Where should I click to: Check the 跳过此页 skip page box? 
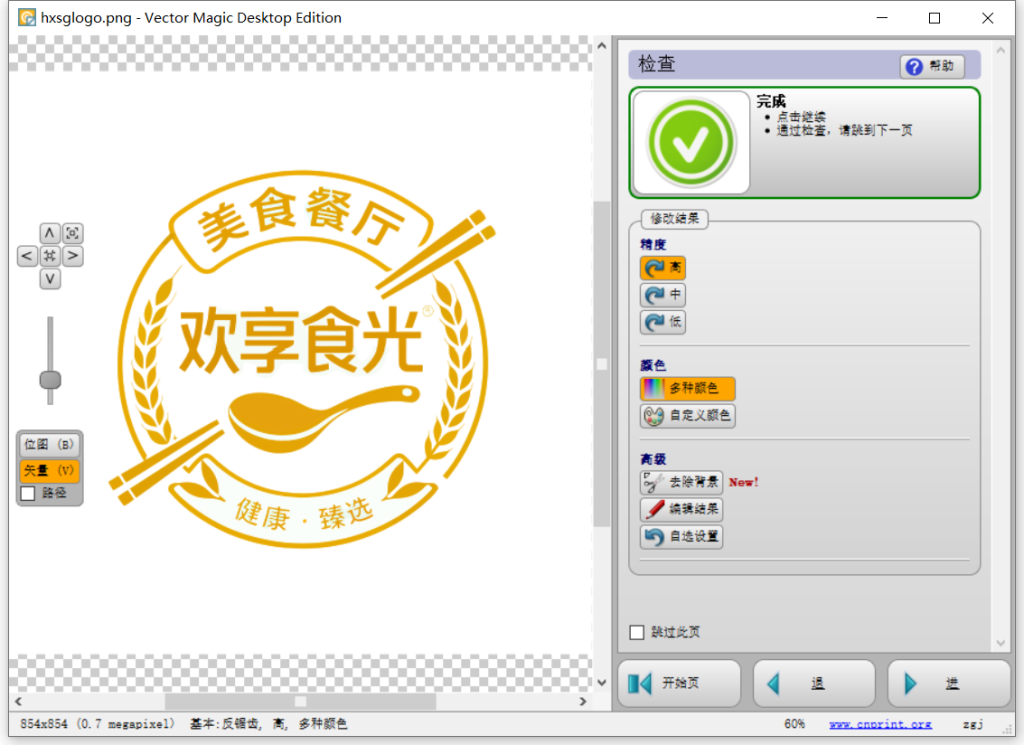click(x=637, y=632)
